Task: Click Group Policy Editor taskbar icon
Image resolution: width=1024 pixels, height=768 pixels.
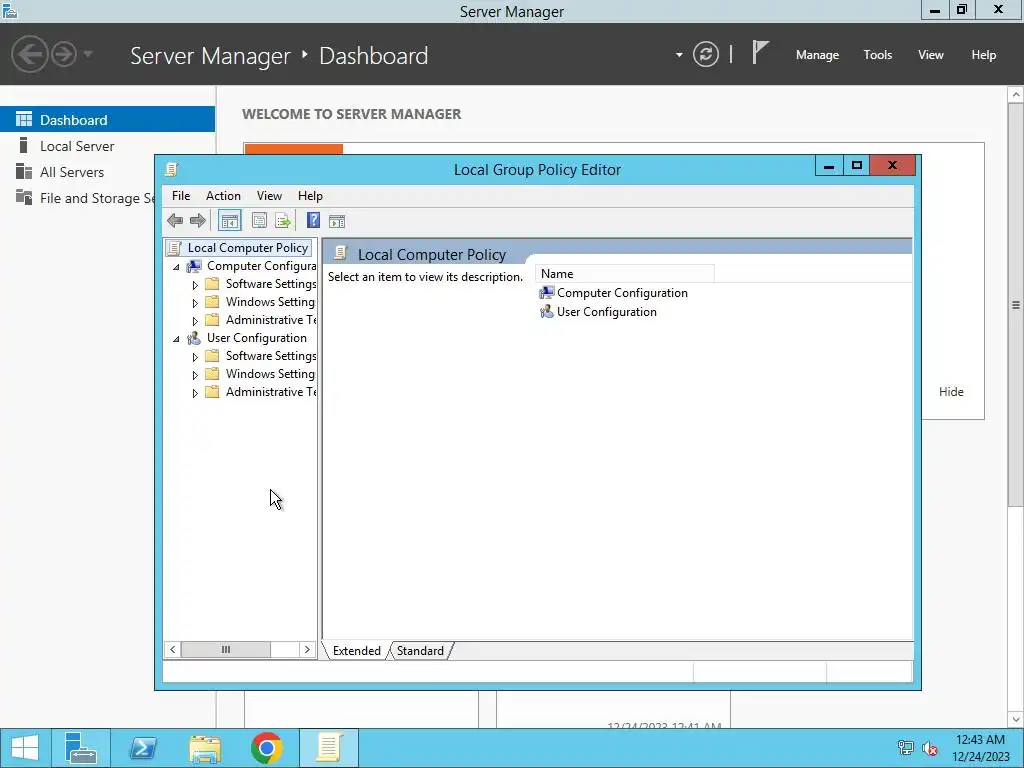Action: click(x=329, y=748)
